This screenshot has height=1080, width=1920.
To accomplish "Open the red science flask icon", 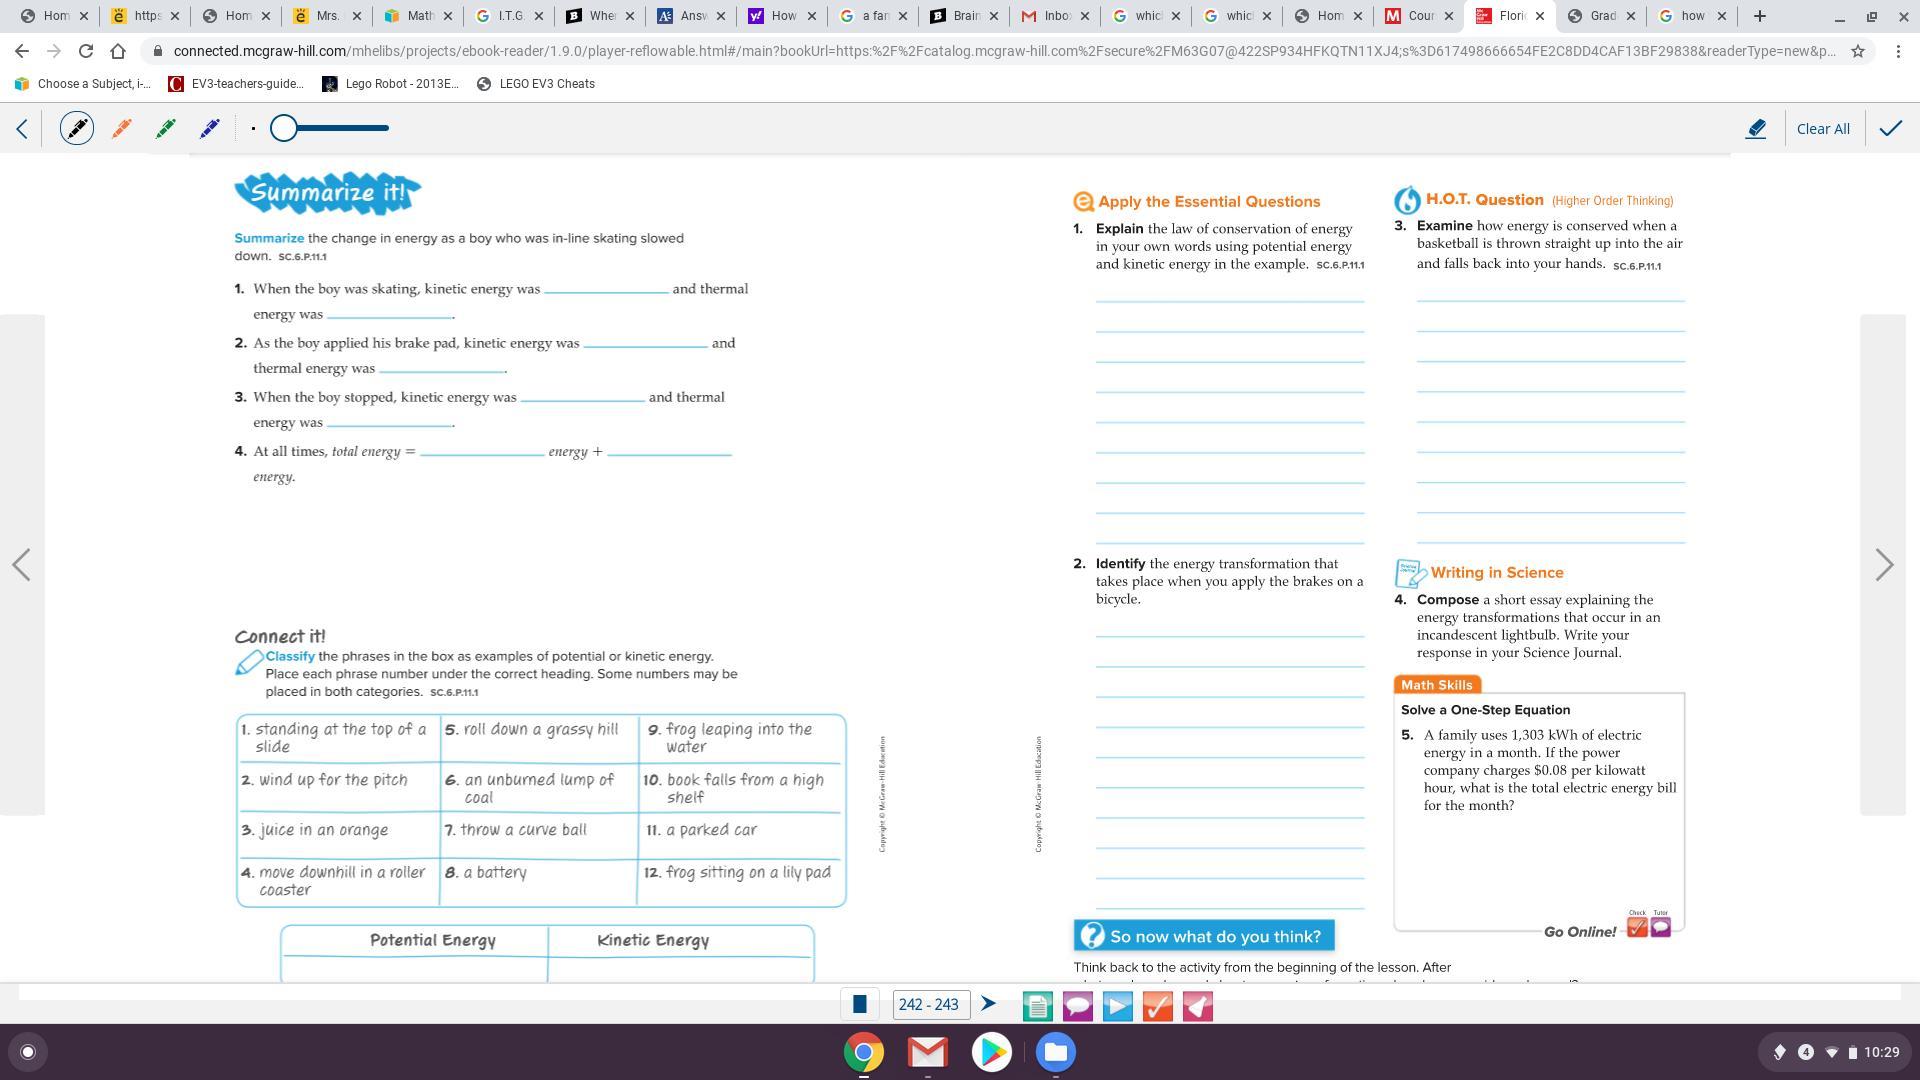I will (x=1197, y=1006).
